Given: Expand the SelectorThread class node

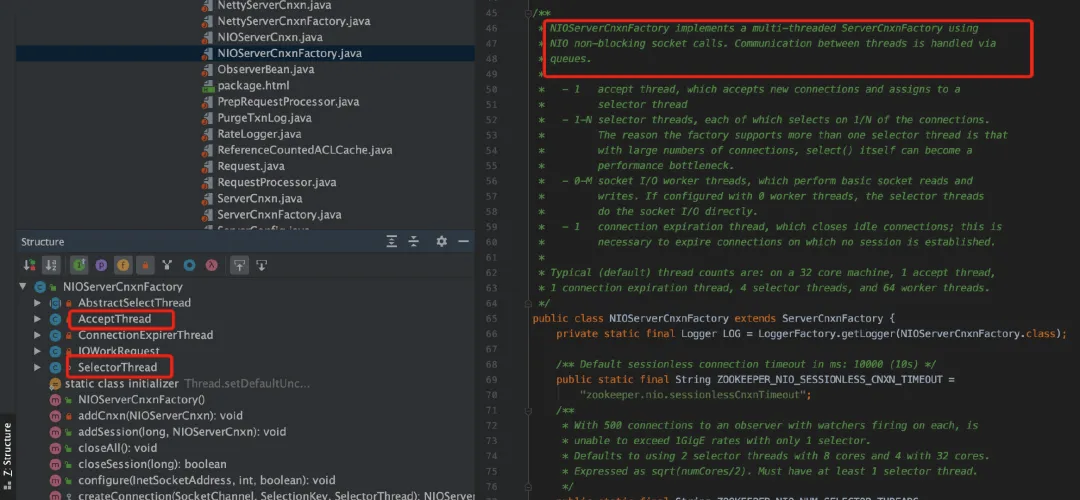Looking at the screenshot, I should (37, 367).
